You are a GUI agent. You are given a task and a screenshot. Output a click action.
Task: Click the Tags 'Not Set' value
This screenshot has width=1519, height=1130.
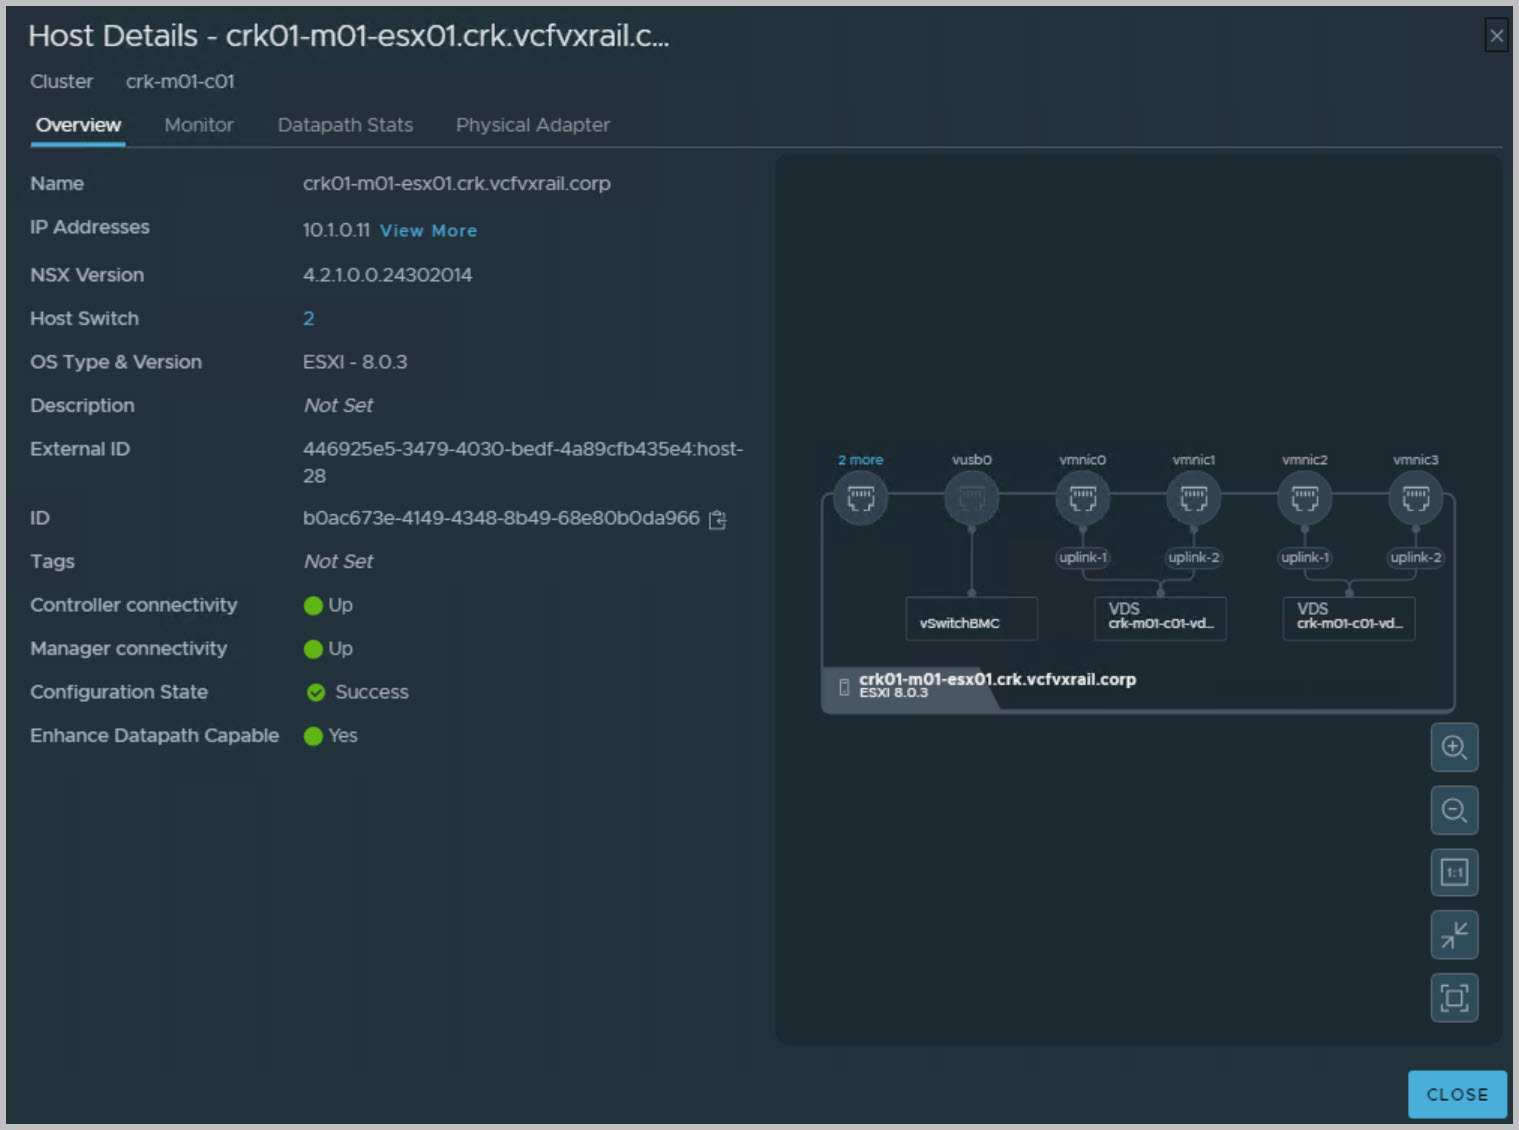[x=338, y=562]
